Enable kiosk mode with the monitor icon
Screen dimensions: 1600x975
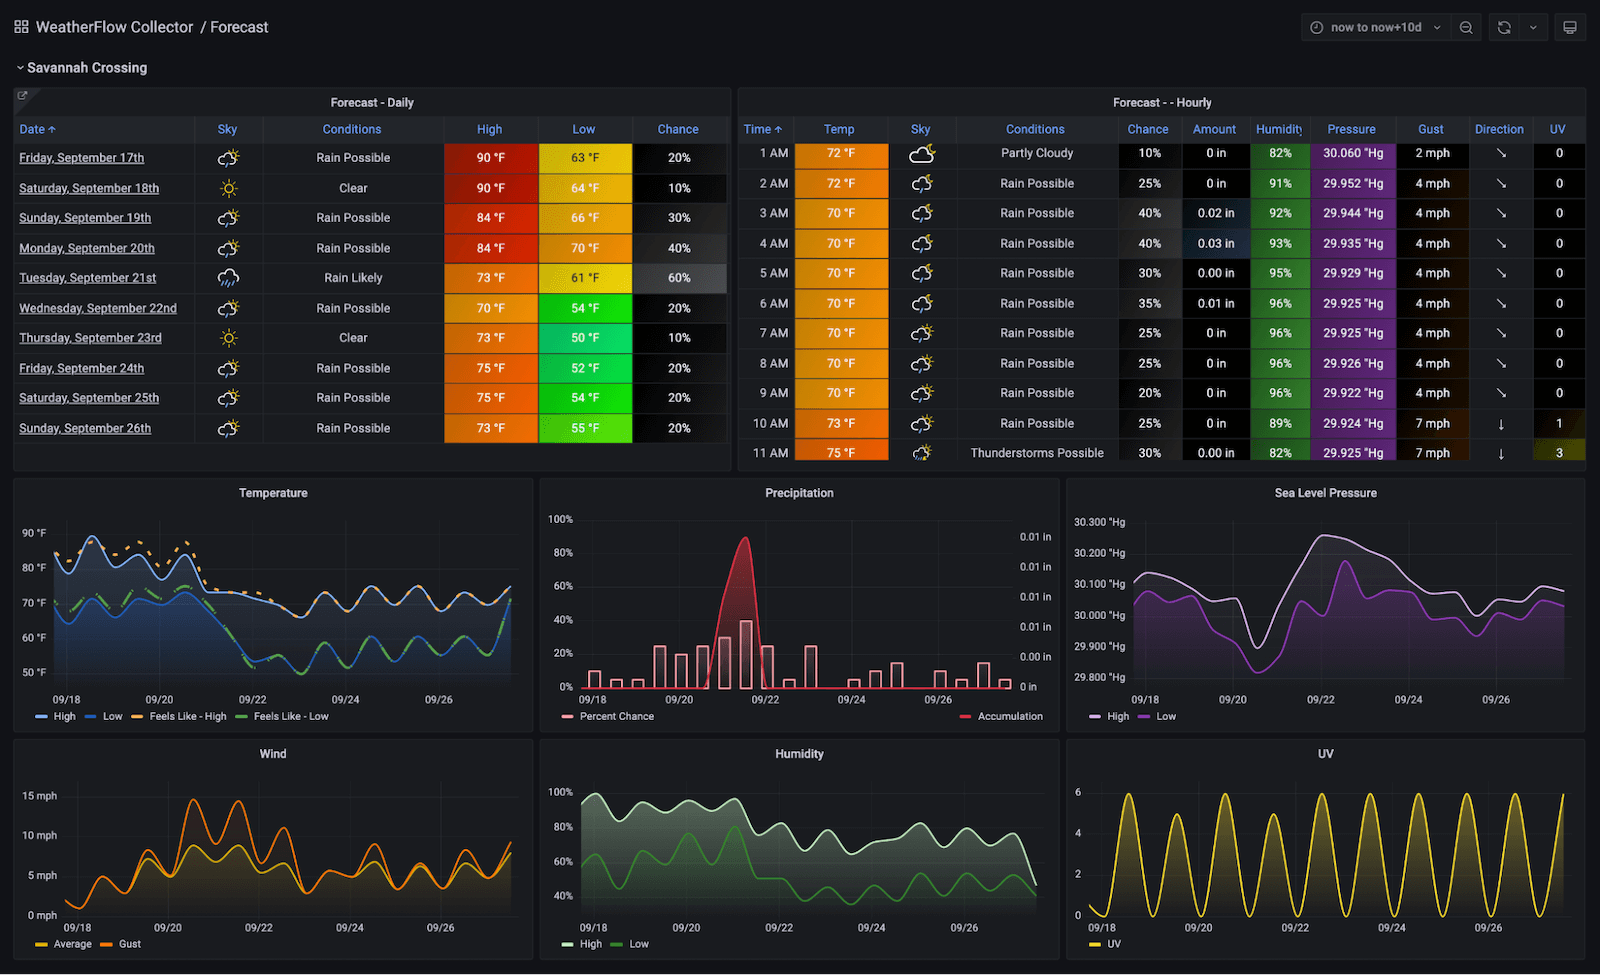click(1570, 26)
